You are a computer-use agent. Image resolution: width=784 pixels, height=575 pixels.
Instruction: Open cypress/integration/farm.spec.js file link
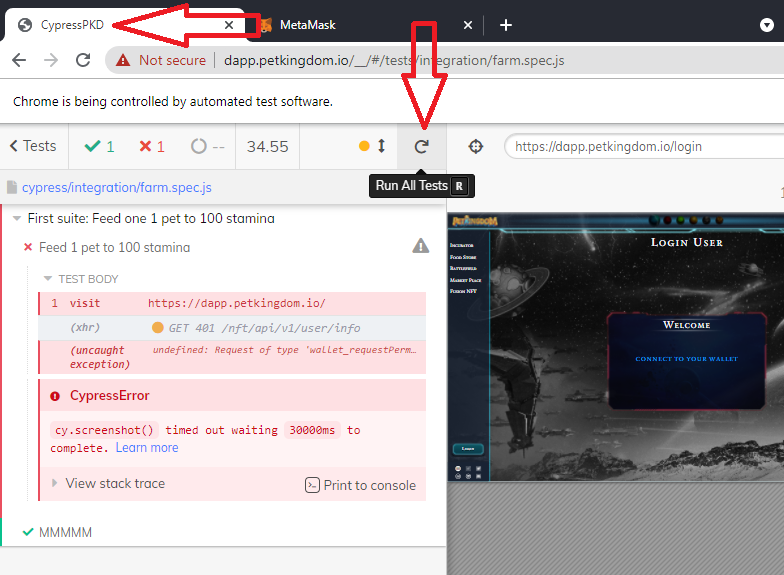tap(116, 188)
